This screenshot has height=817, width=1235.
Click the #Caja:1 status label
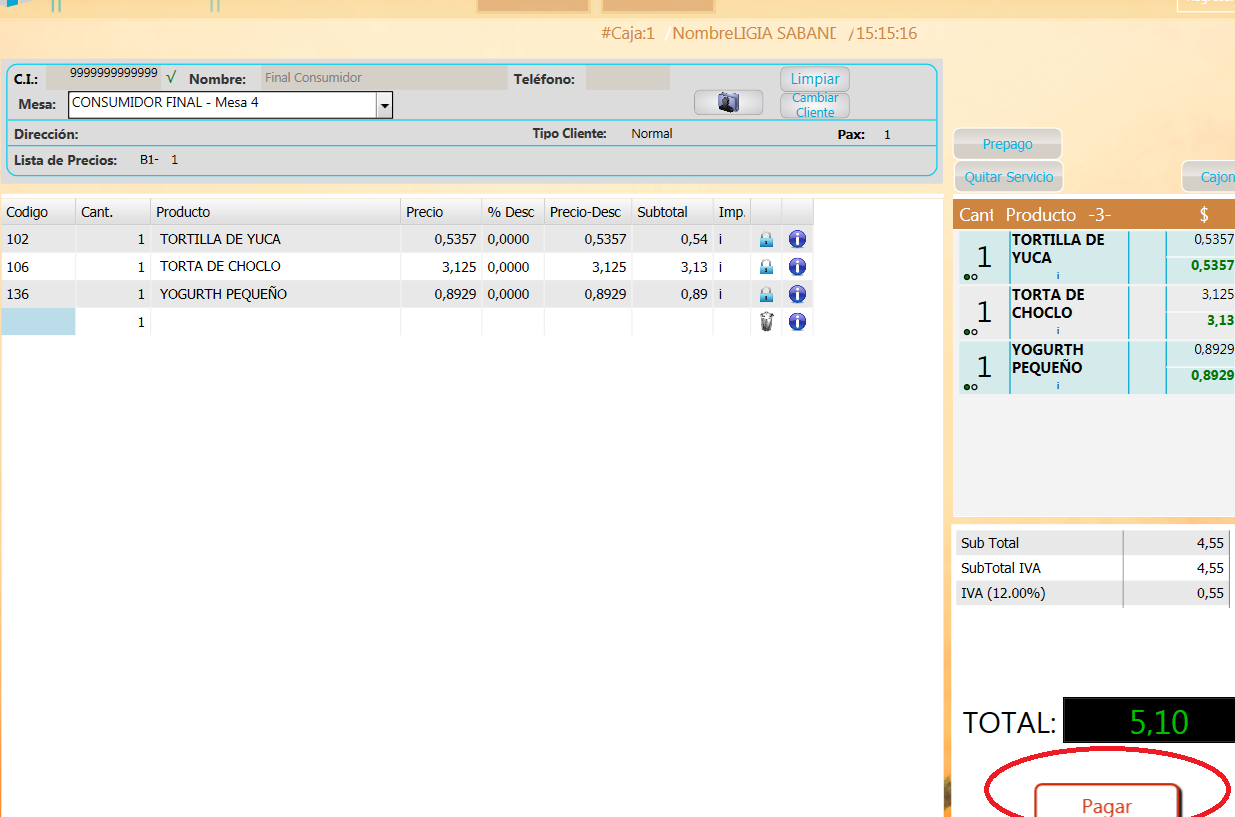tap(627, 33)
